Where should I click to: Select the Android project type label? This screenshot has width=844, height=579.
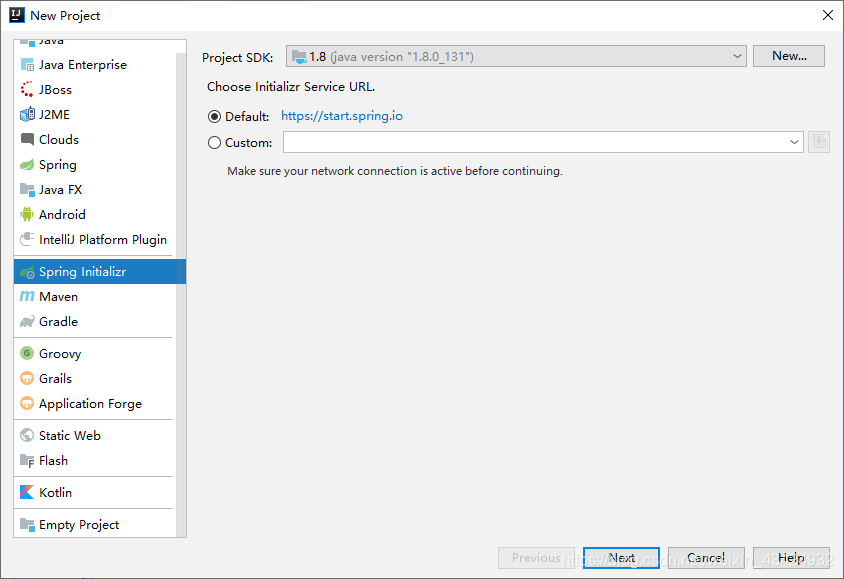[62, 215]
